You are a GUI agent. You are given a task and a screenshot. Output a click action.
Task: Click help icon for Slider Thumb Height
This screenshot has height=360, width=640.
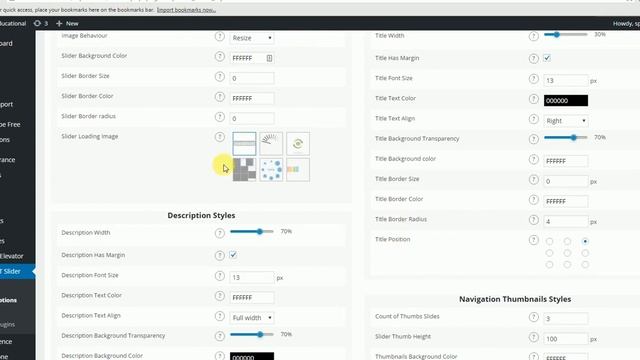[x=533, y=337]
